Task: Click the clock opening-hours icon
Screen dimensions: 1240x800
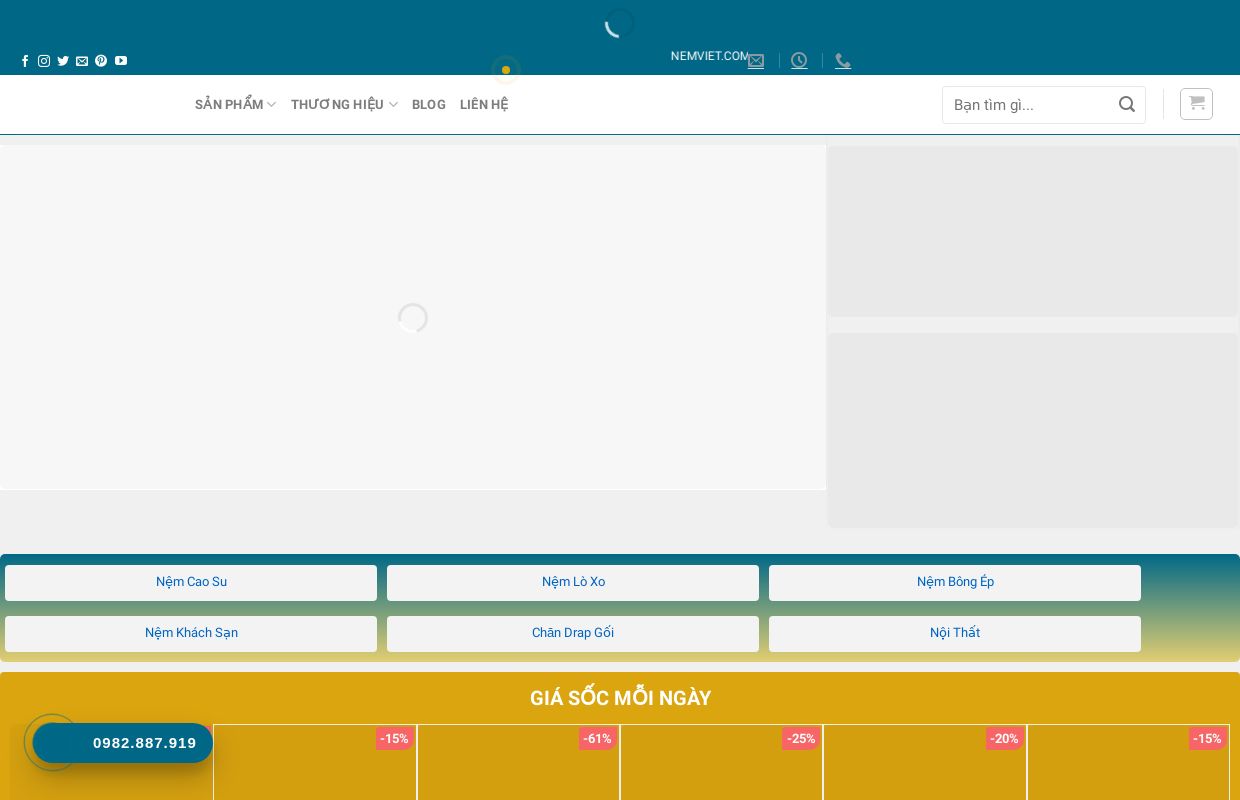Action: click(799, 61)
